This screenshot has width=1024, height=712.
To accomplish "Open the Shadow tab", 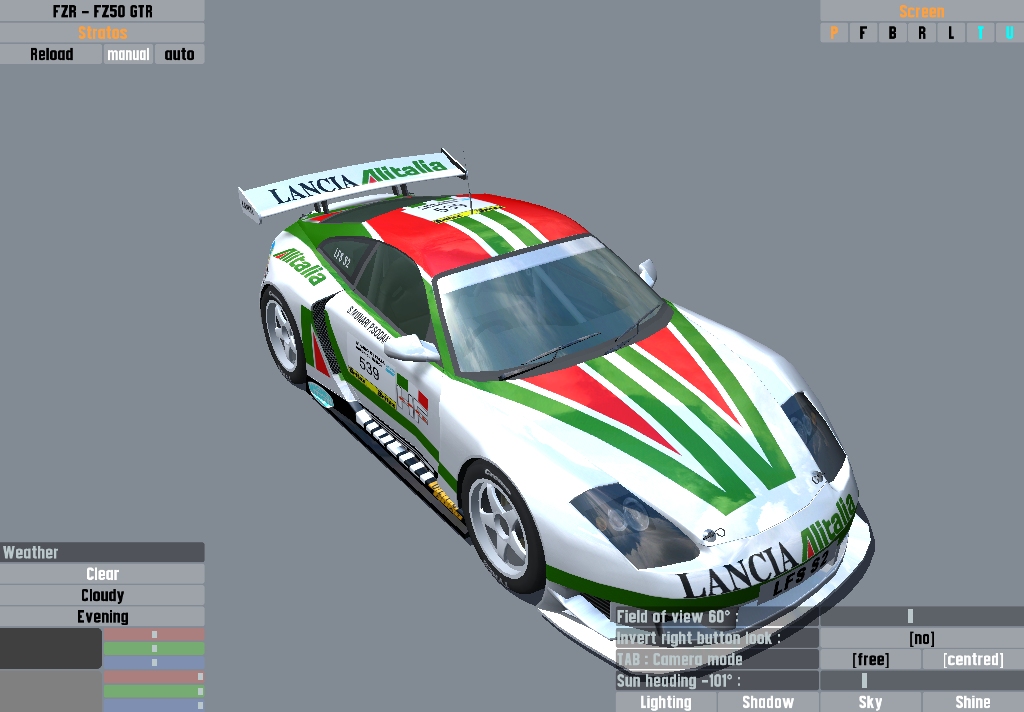I will 768,702.
